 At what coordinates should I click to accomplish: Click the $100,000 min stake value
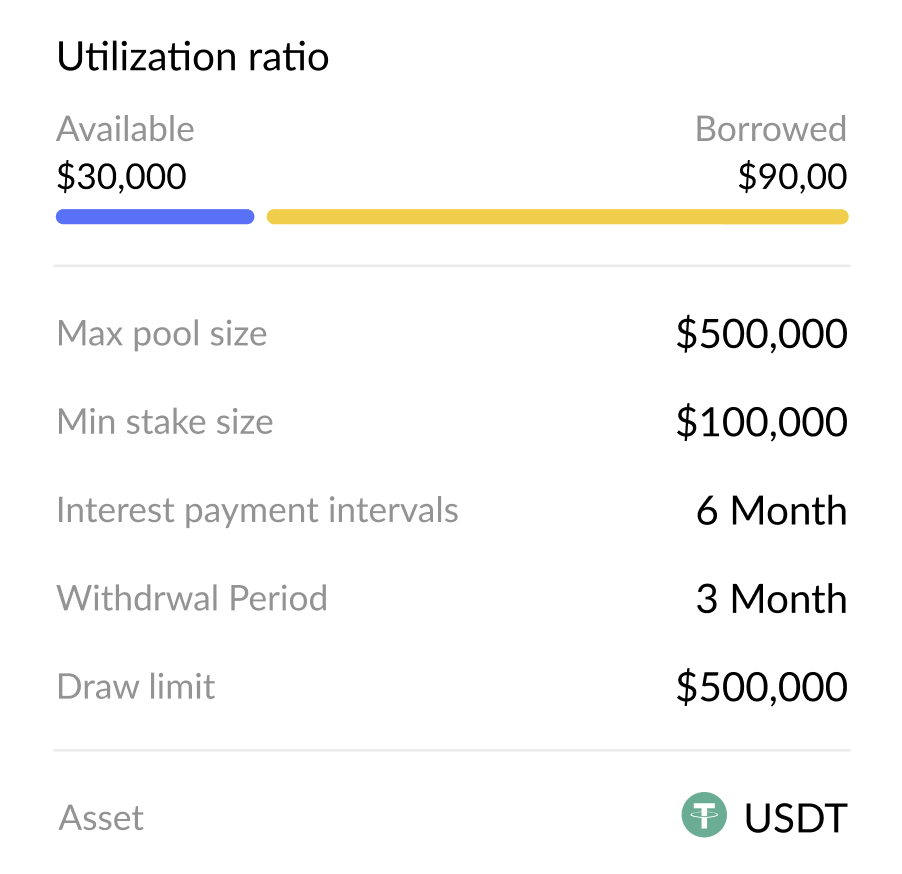click(761, 422)
